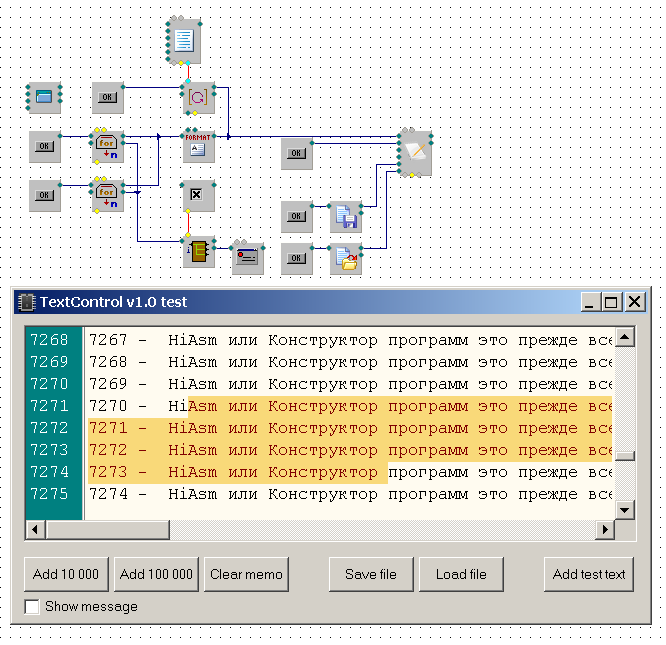
Task: Select the load-file open folder element
Action: pyautogui.click(x=346, y=259)
